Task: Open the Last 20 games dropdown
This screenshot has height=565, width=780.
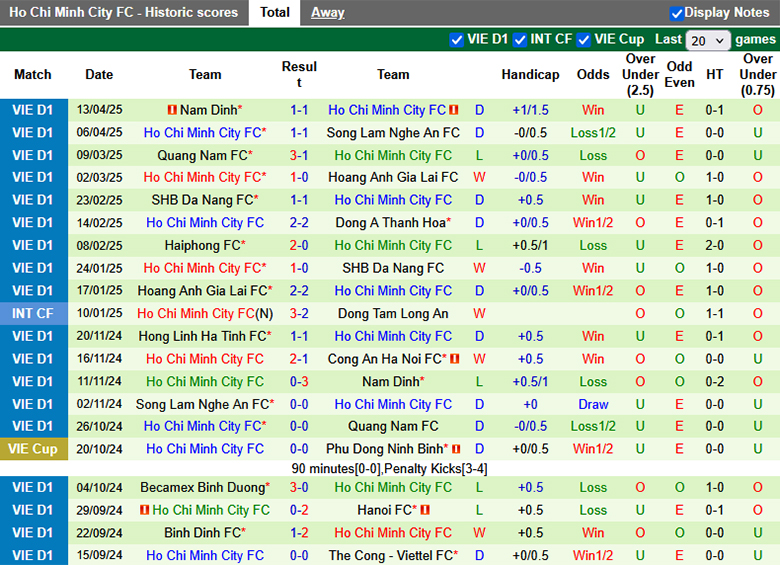Action: click(708, 40)
